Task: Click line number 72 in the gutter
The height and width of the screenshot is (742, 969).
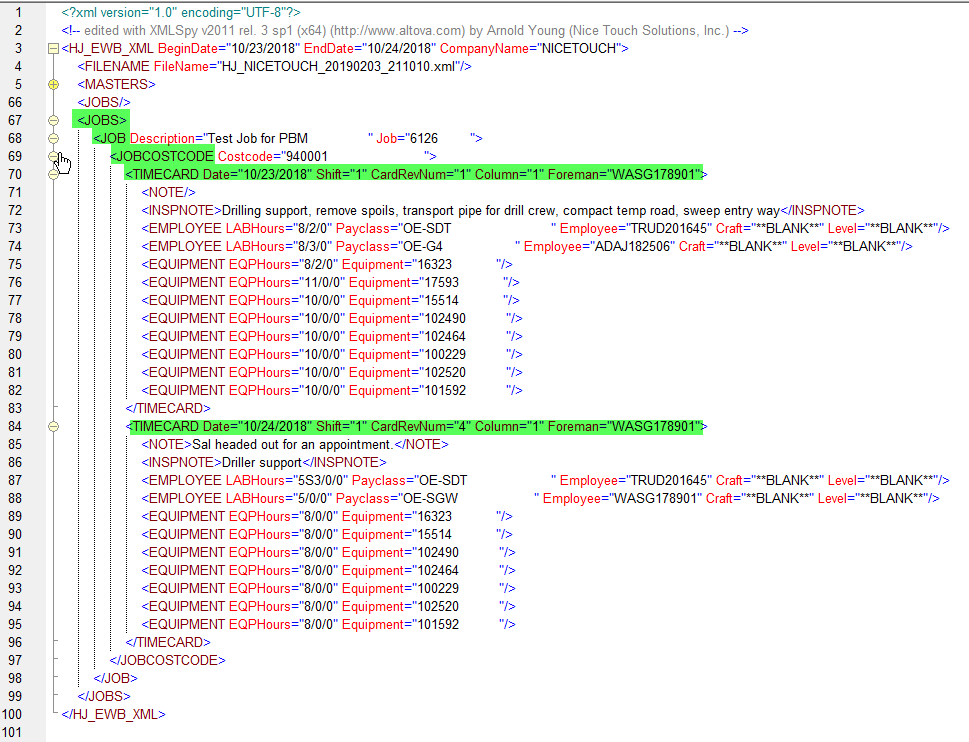Action: [x=15, y=210]
